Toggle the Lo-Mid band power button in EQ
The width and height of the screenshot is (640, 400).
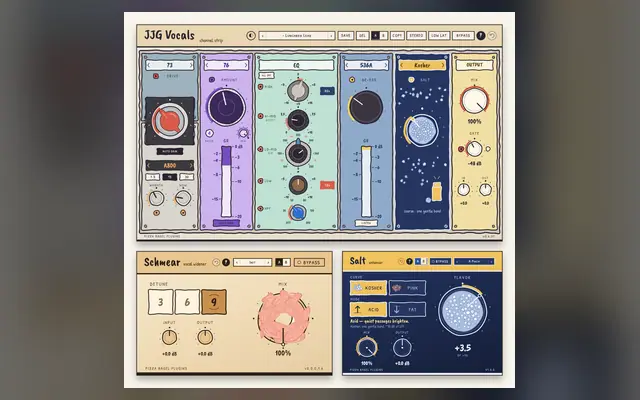(260, 149)
